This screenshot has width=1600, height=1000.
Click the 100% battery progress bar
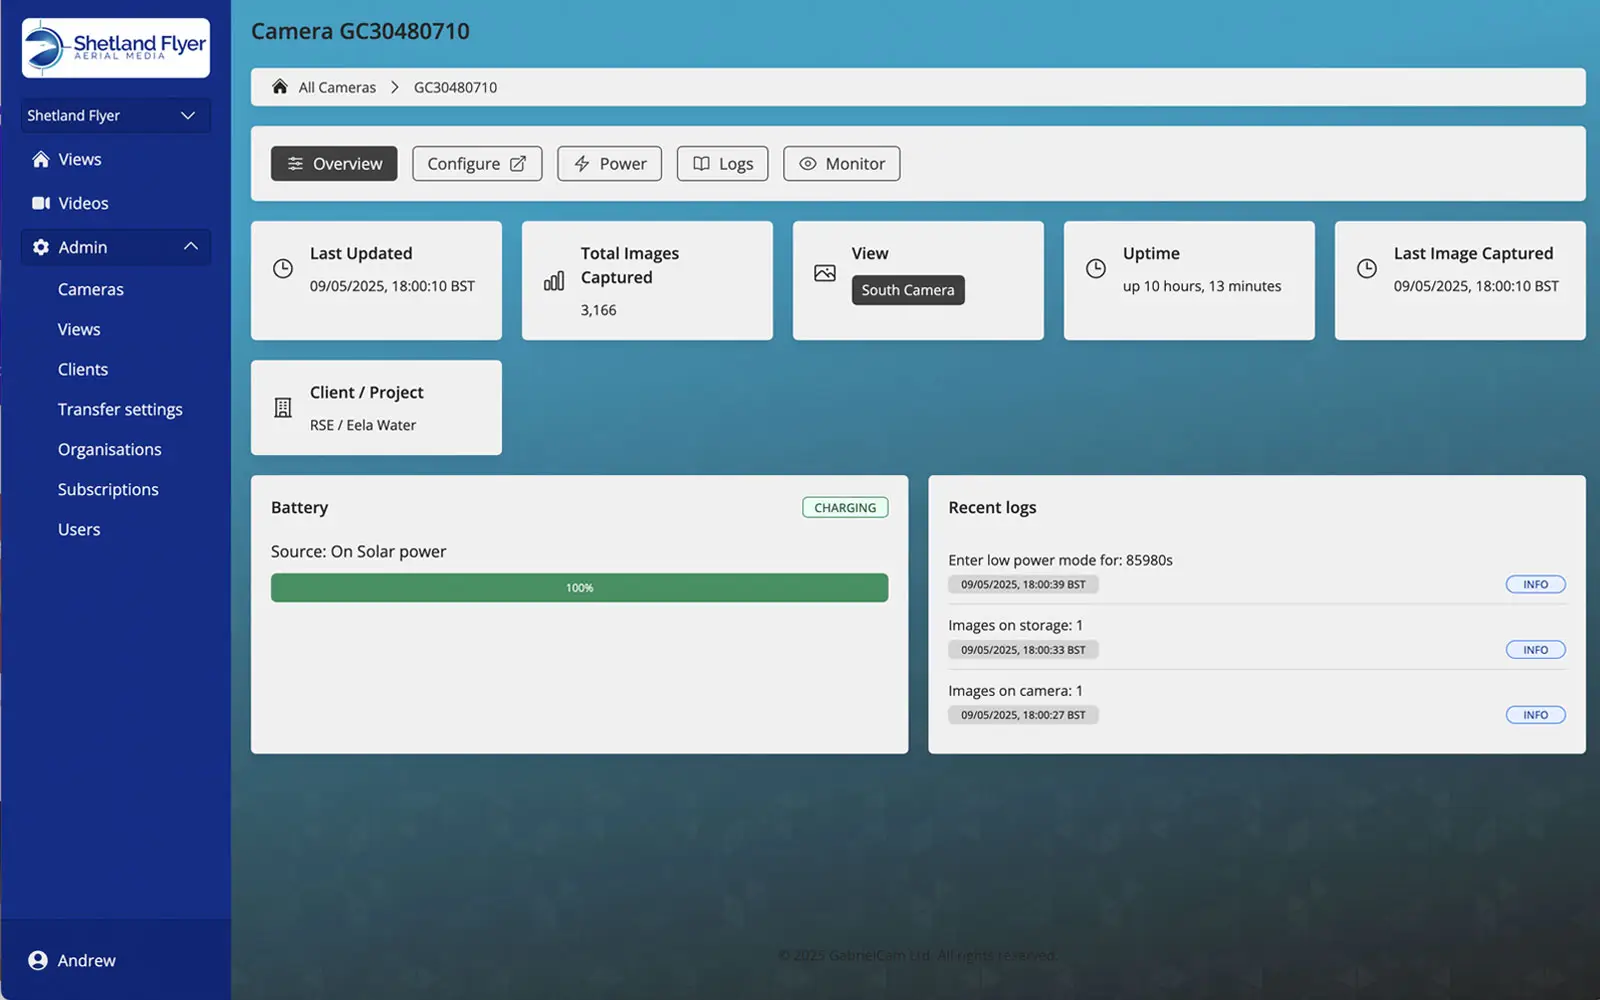578,587
